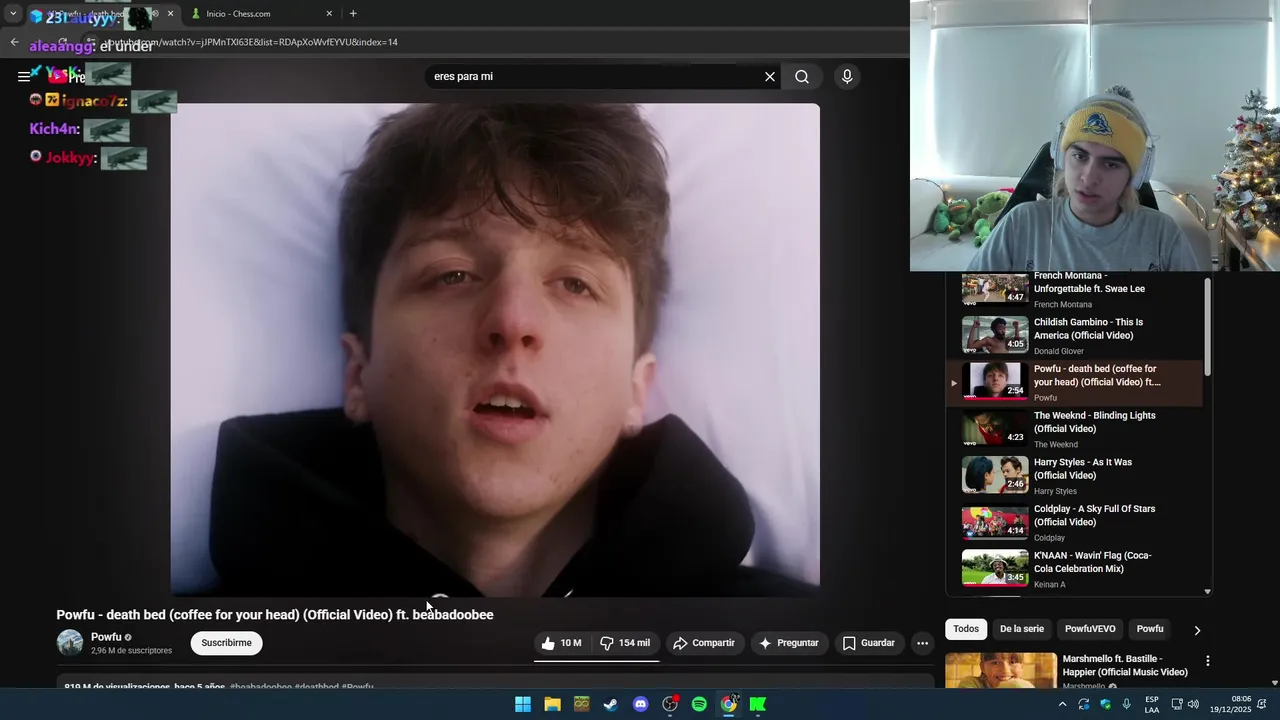Play Childish Gambino - This Is America

coord(1075,336)
